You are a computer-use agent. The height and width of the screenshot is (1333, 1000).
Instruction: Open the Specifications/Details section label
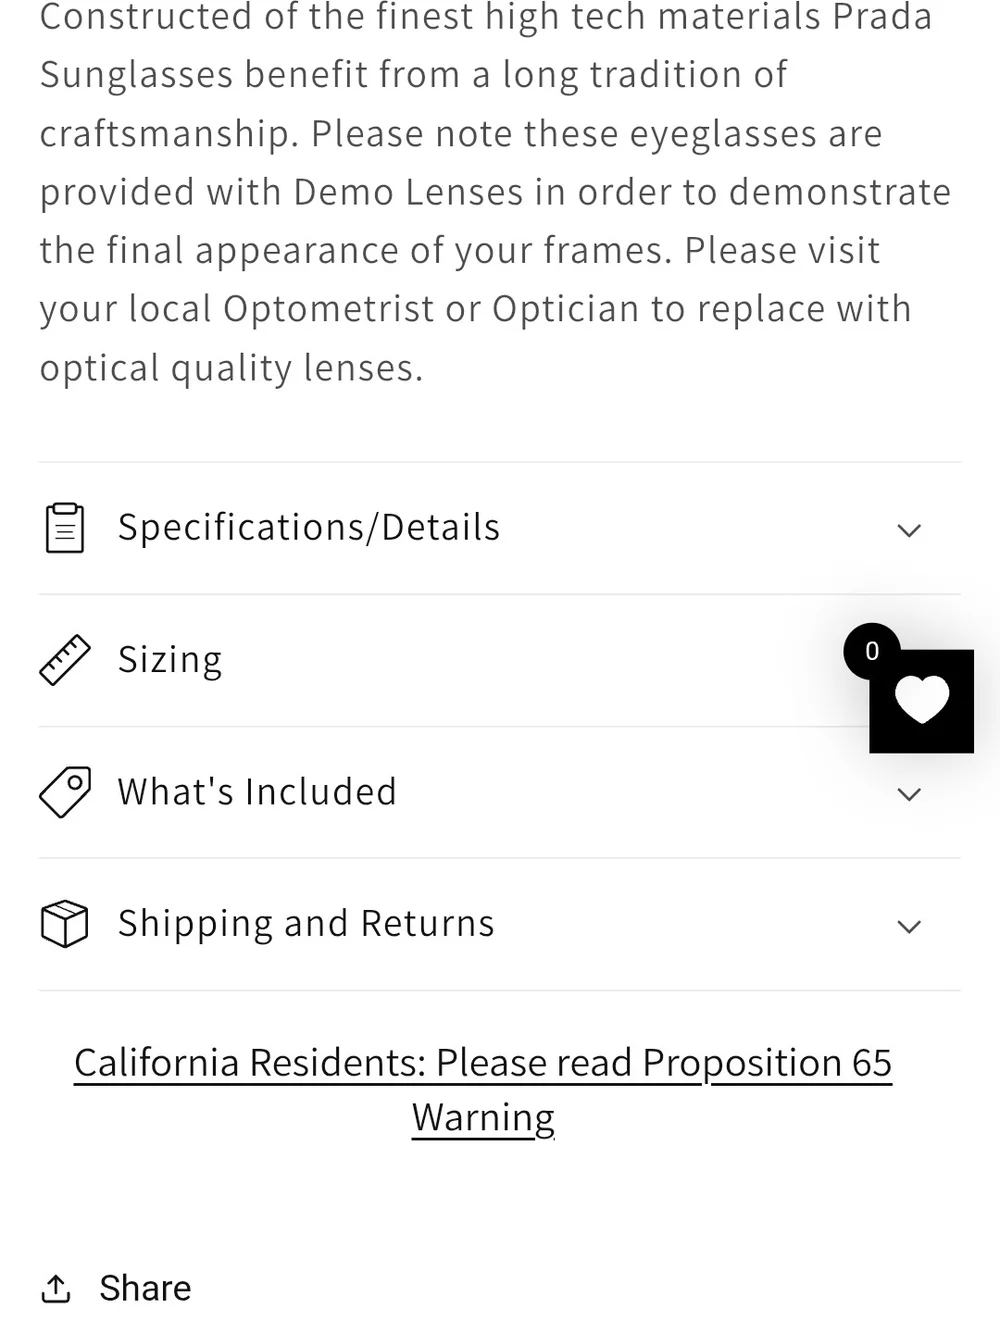[x=309, y=527]
